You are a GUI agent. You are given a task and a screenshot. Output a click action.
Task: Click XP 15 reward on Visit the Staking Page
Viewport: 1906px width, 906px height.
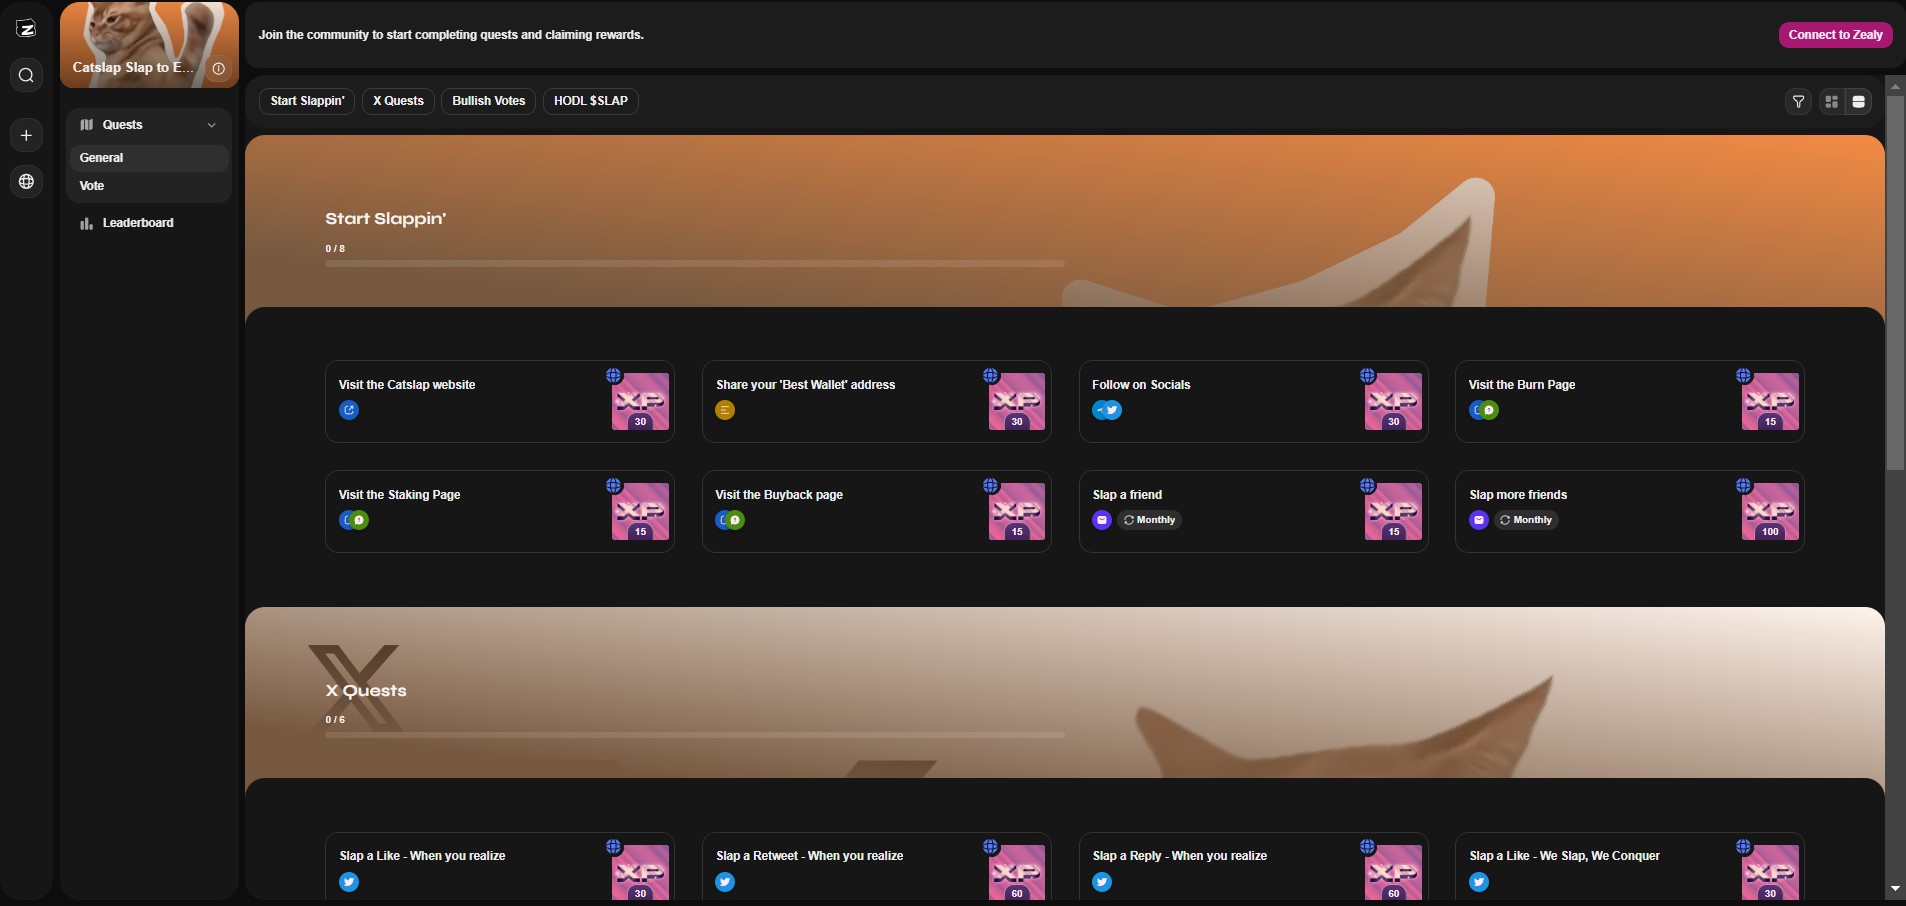pos(640,511)
